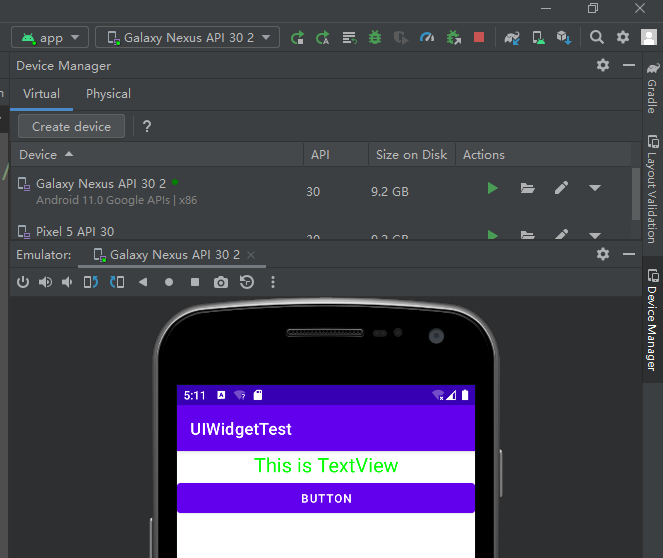Open Emulator panel settings gear

(603, 254)
